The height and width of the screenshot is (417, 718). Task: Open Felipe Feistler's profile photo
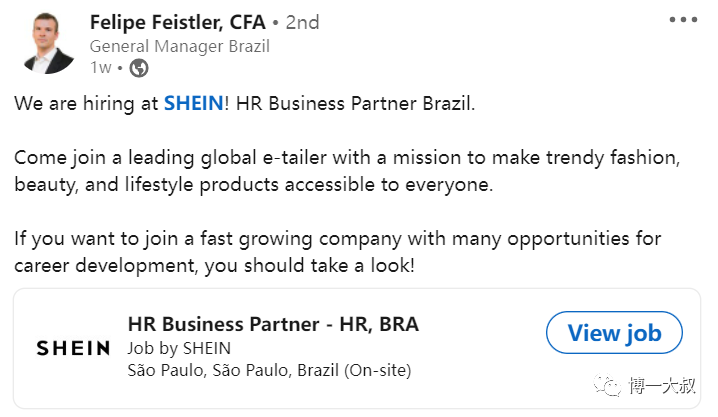[x=46, y=43]
